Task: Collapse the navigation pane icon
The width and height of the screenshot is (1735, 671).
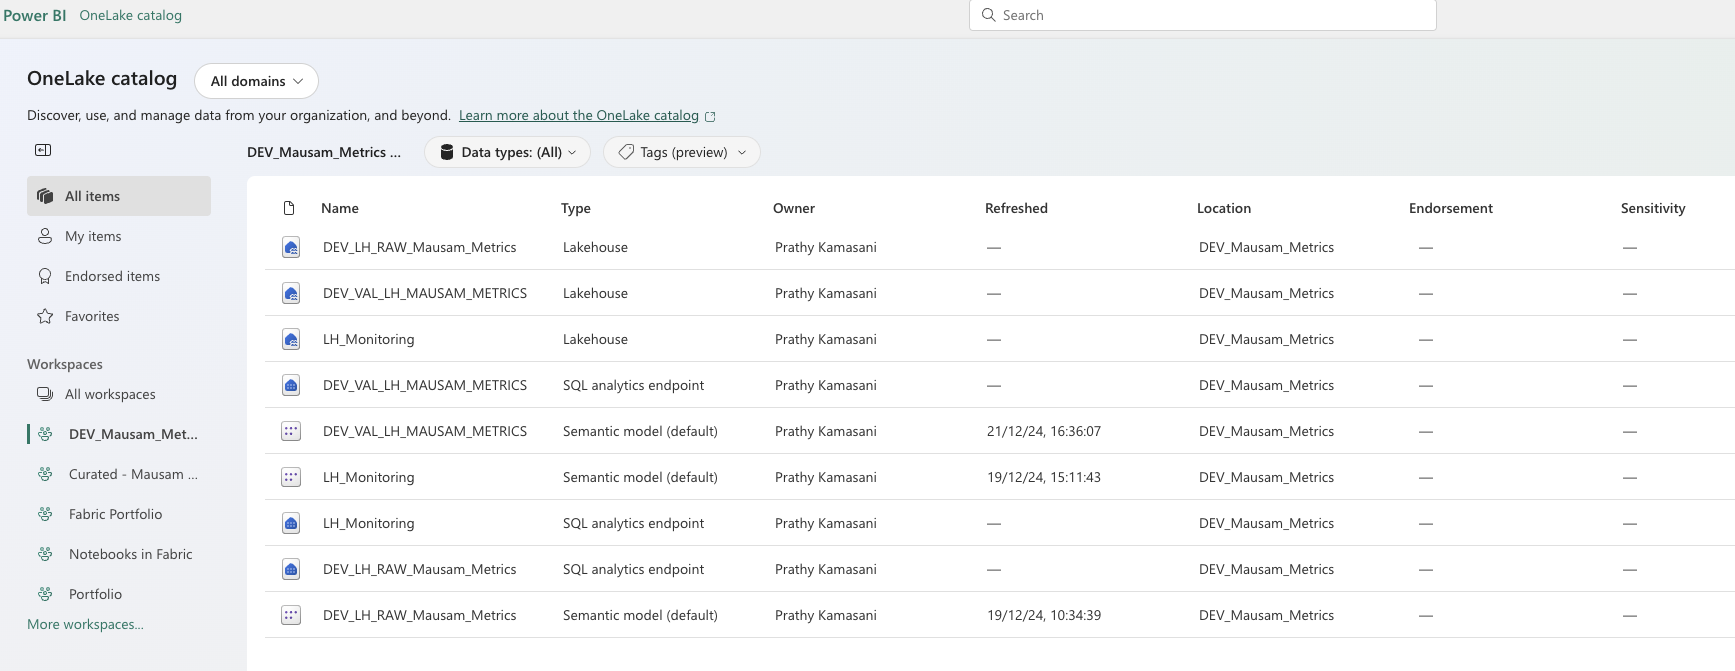Action: 43,150
